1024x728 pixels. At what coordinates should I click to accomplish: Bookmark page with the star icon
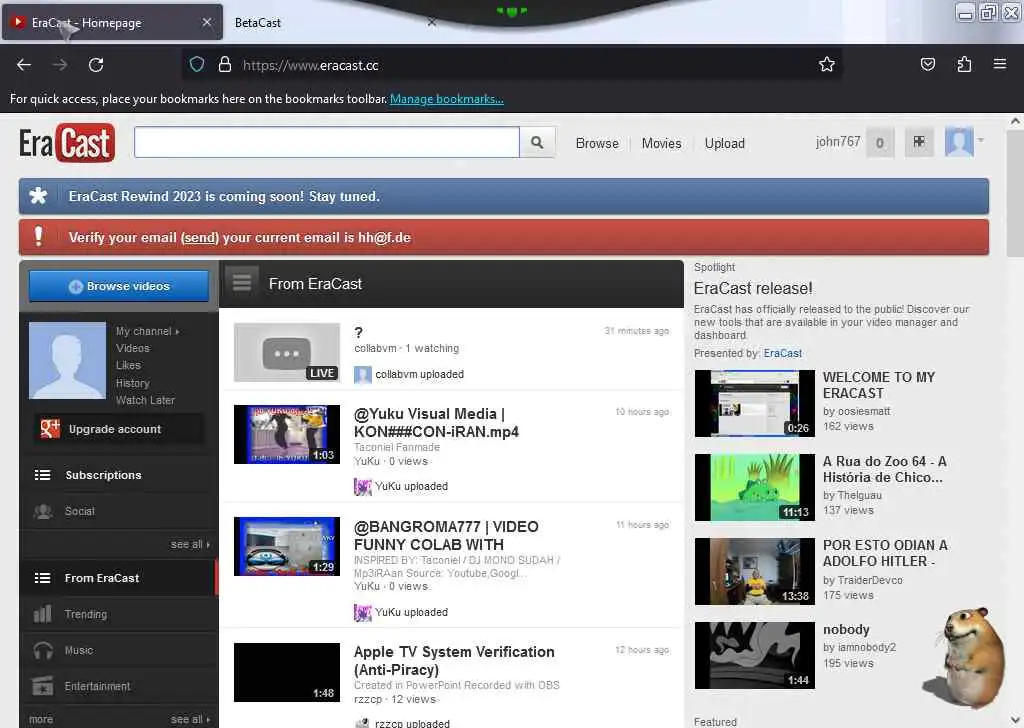tap(827, 65)
